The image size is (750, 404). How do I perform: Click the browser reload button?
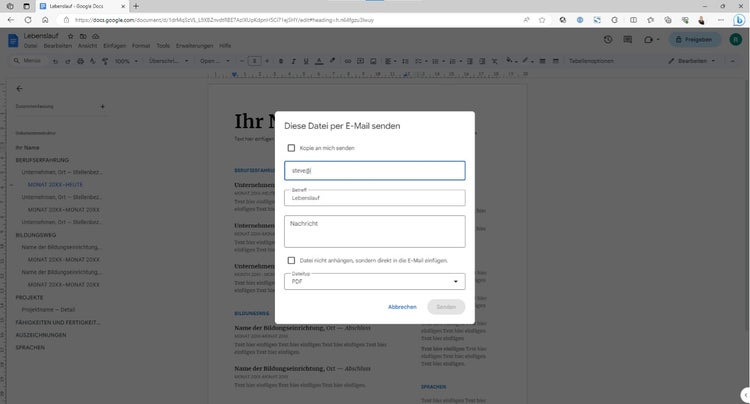click(x=28, y=20)
